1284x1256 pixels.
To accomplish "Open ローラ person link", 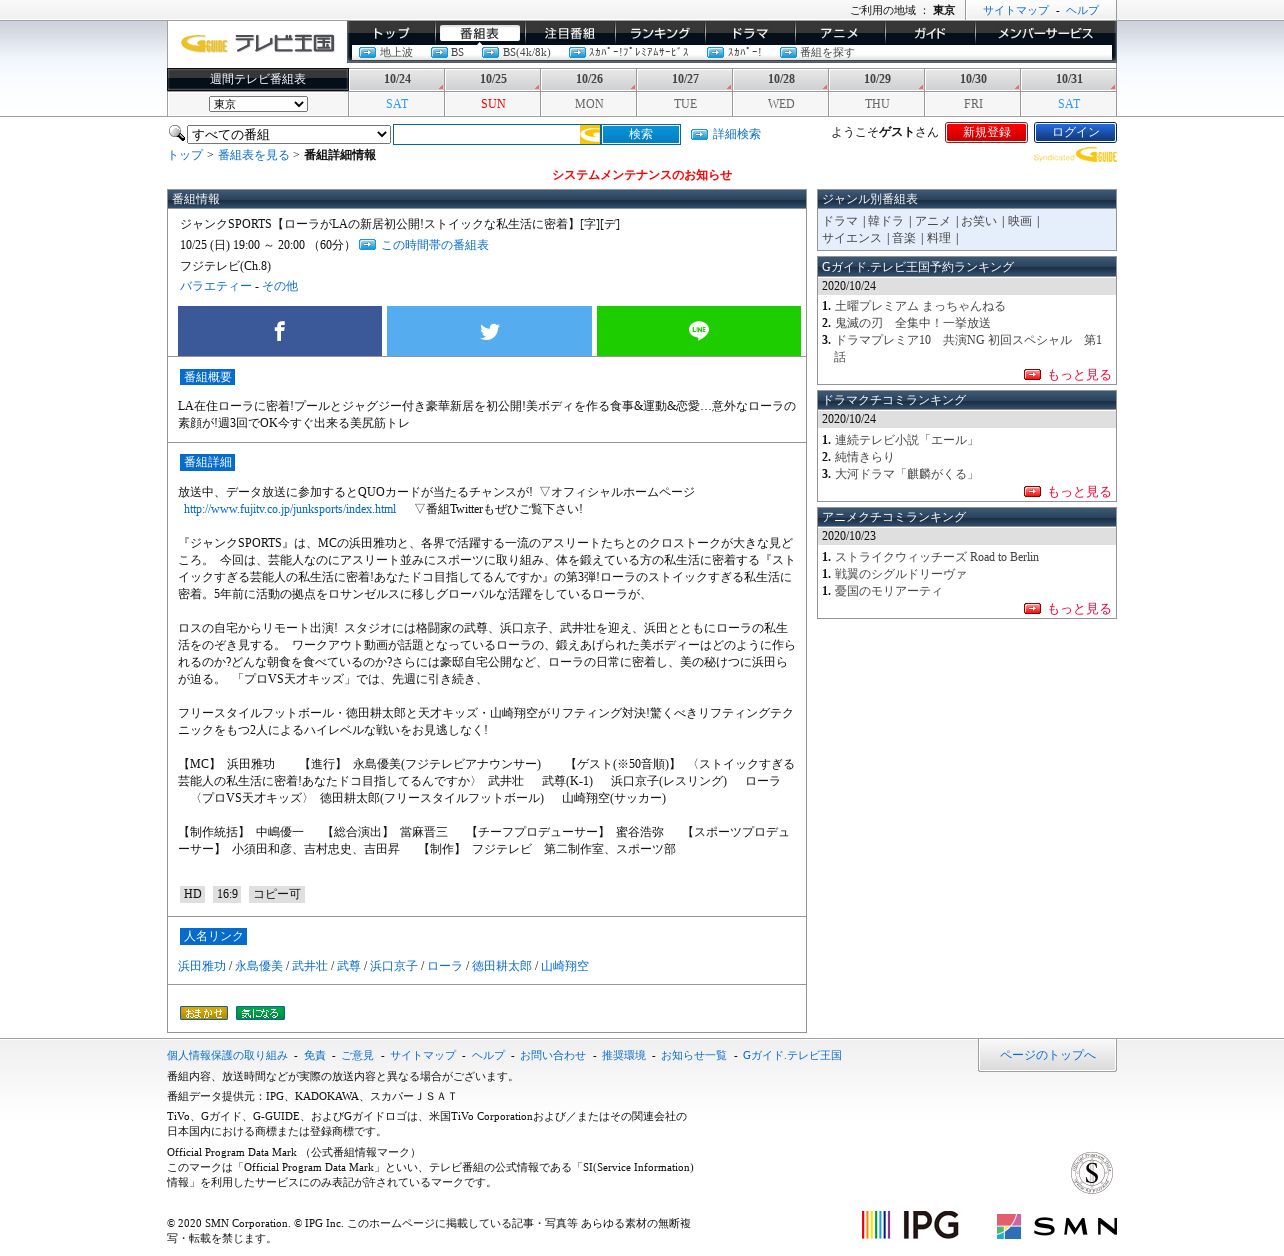I will pos(445,966).
